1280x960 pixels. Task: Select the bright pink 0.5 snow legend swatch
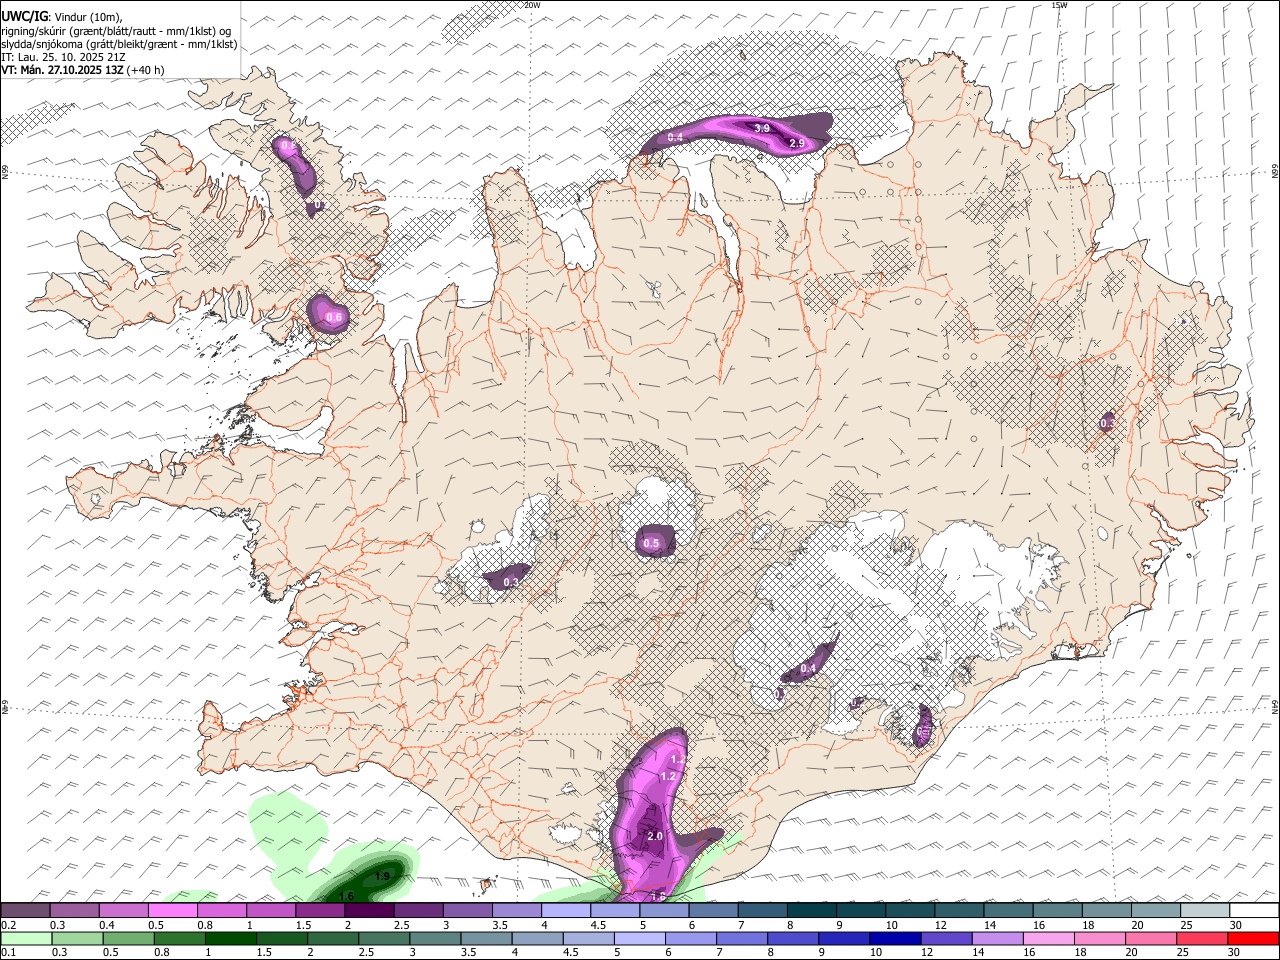tap(172, 911)
